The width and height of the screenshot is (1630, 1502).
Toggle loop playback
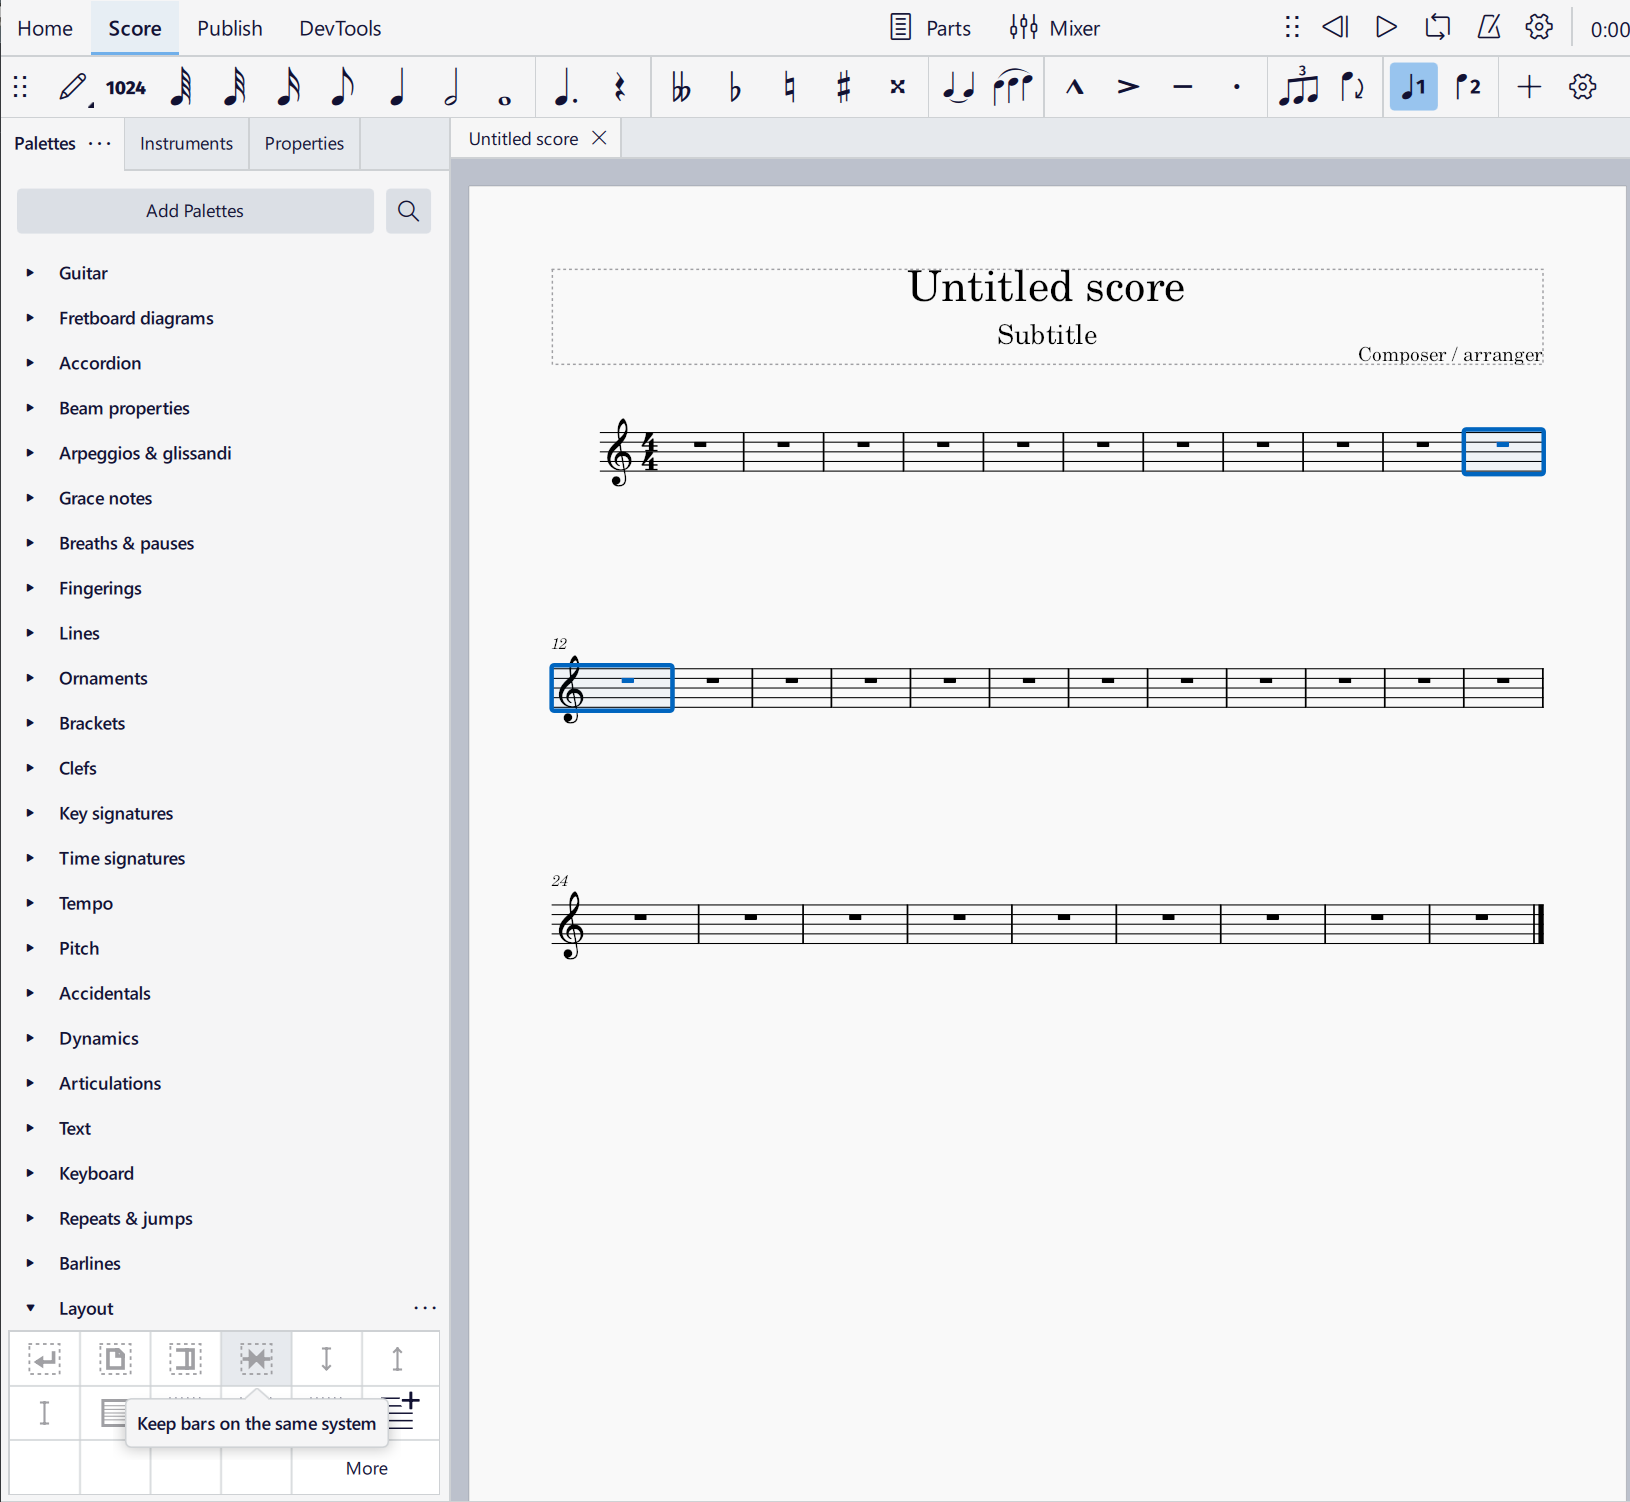point(1437,27)
